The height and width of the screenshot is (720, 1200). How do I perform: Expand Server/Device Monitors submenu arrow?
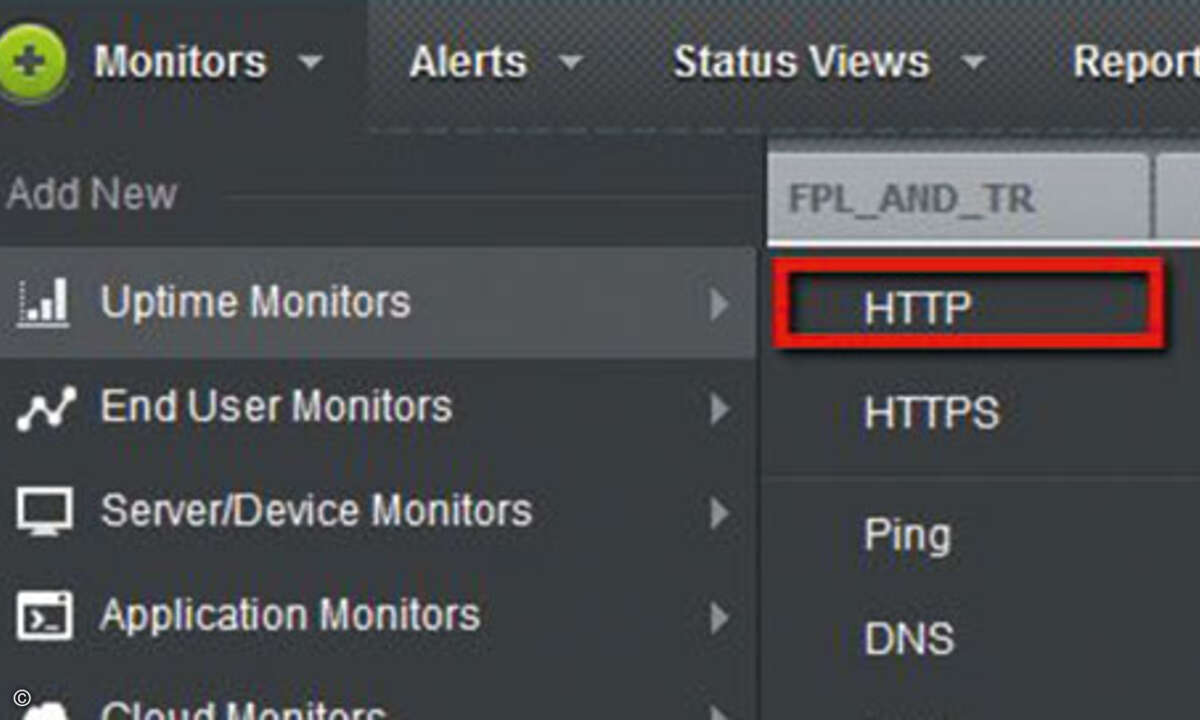click(719, 513)
